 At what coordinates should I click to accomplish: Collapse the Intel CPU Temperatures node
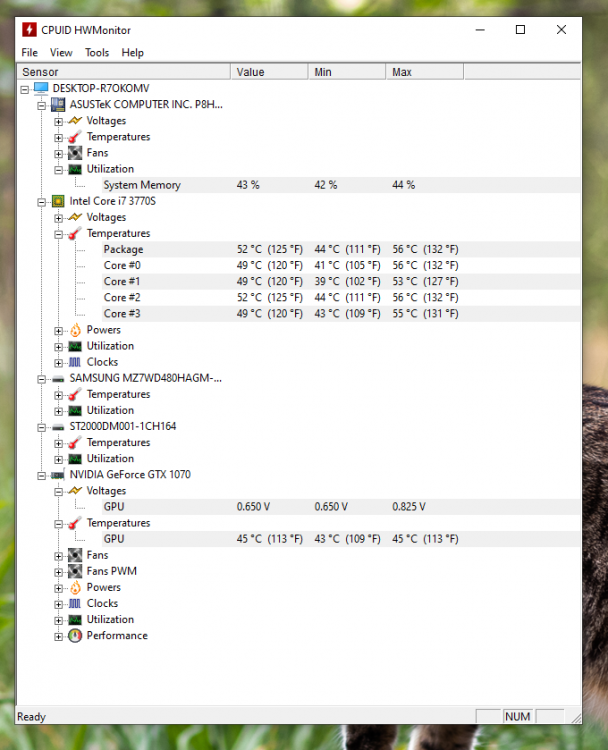click(x=58, y=234)
